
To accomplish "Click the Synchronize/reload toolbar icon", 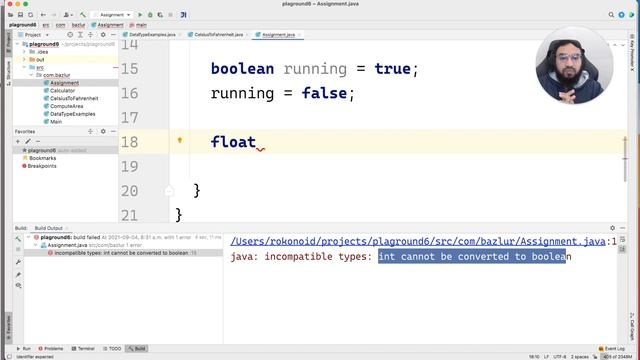I will (31, 15).
